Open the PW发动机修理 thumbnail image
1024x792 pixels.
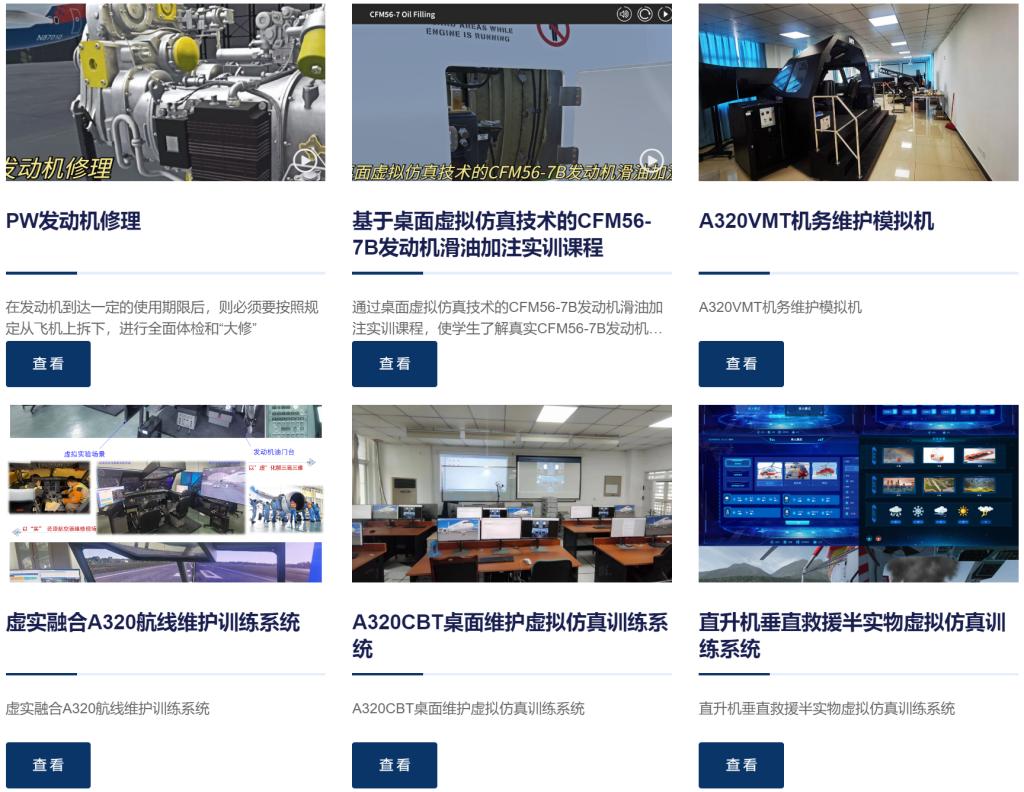pos(165,92)
